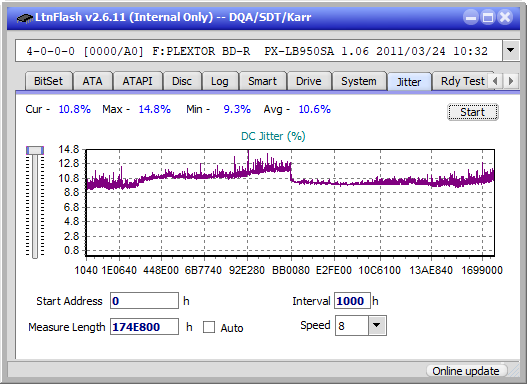Open the Rdy Test tab

462,81
